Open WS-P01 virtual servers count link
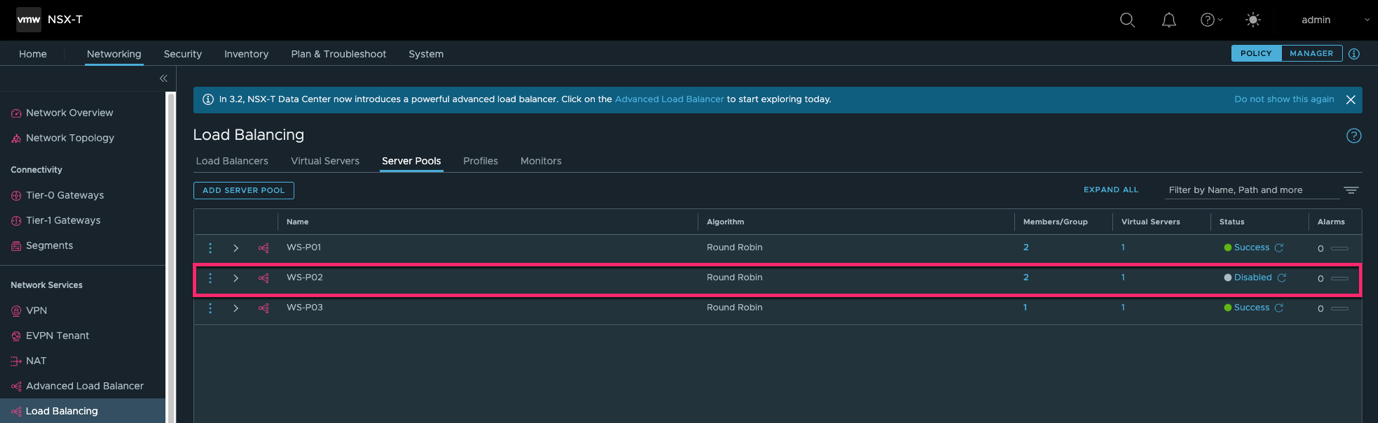The height and width of the screenshot is (423, 1378). pos(1123,247)
